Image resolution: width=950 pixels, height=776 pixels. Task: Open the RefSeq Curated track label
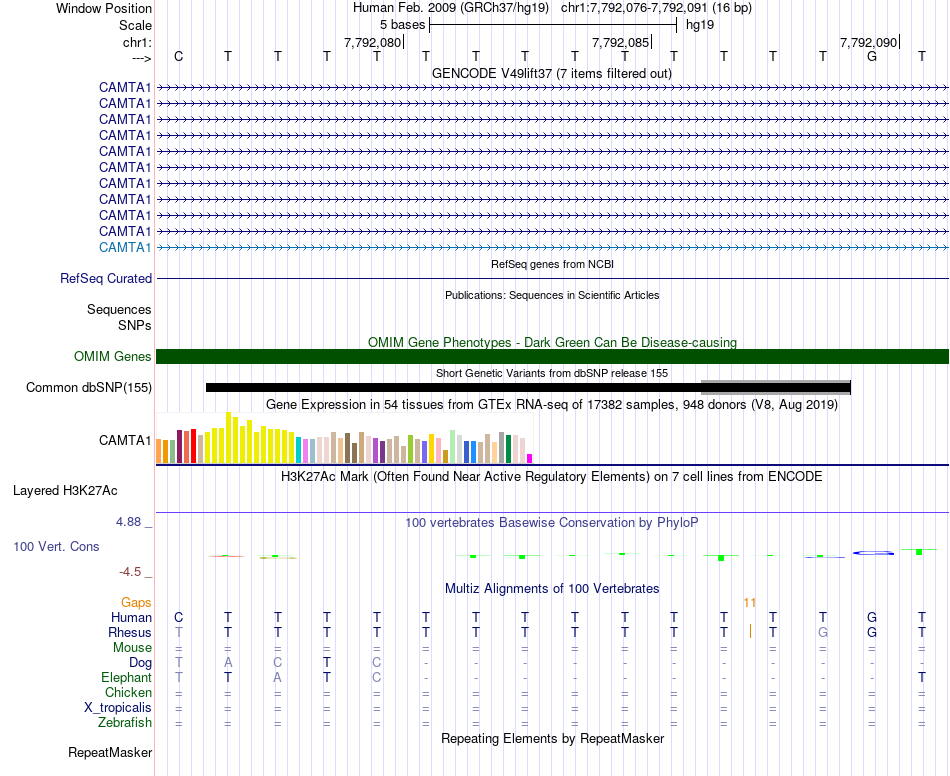(x=105, y=279)
